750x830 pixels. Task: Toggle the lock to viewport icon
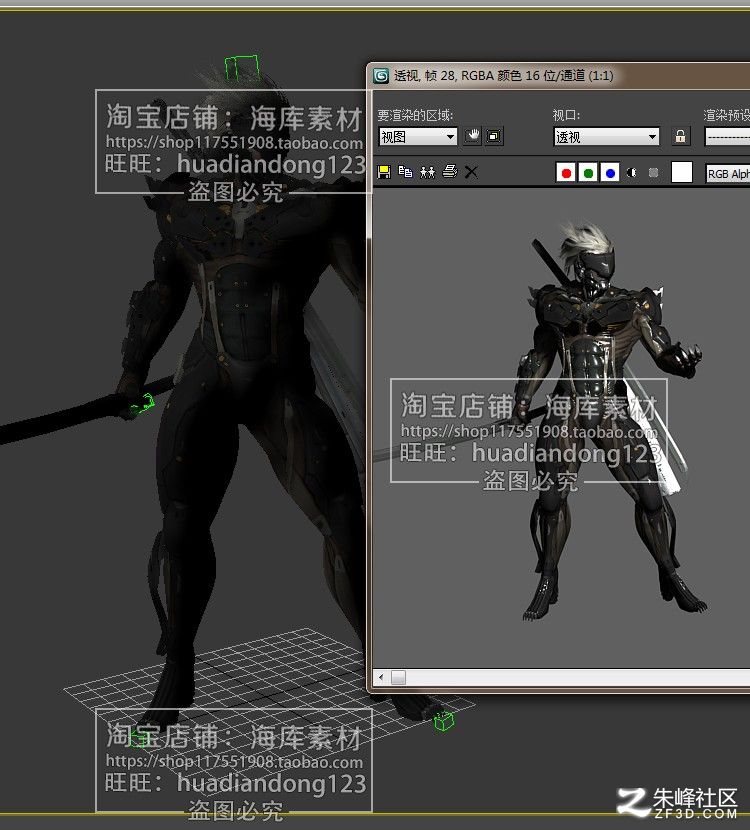click(x=681, y=136)
